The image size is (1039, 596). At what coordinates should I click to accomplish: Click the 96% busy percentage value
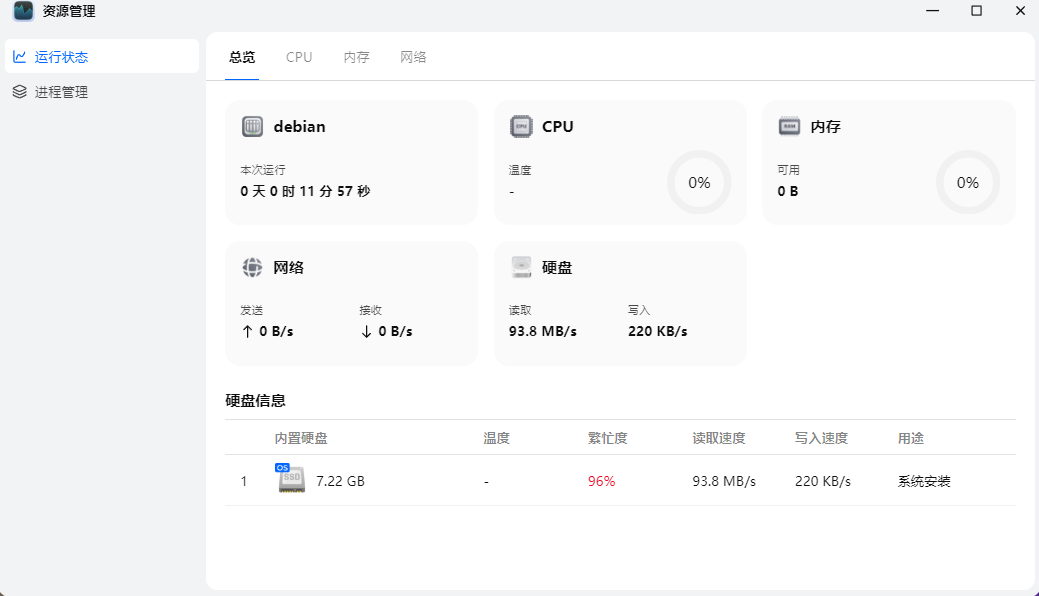coord(604,480)
